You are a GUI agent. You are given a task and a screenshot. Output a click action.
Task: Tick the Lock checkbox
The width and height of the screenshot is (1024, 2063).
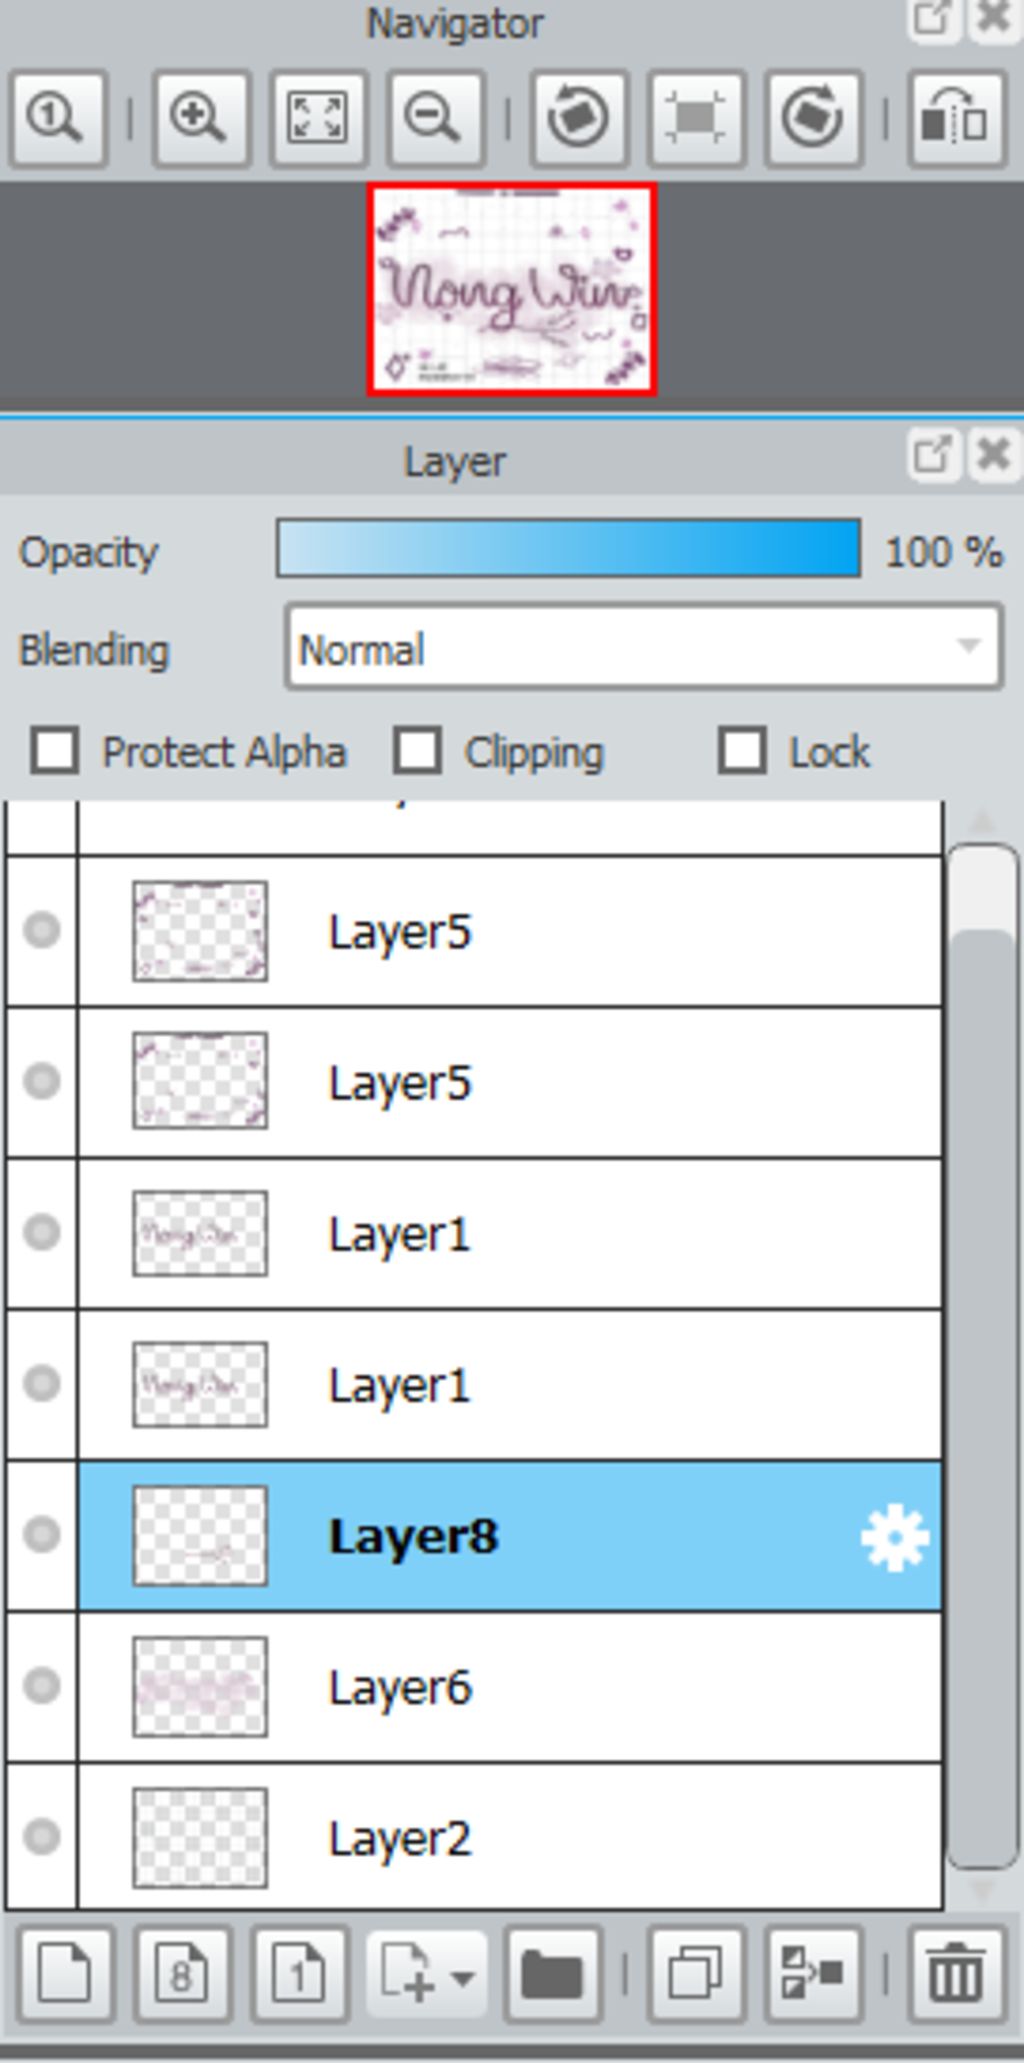click(x=742, y=751)
